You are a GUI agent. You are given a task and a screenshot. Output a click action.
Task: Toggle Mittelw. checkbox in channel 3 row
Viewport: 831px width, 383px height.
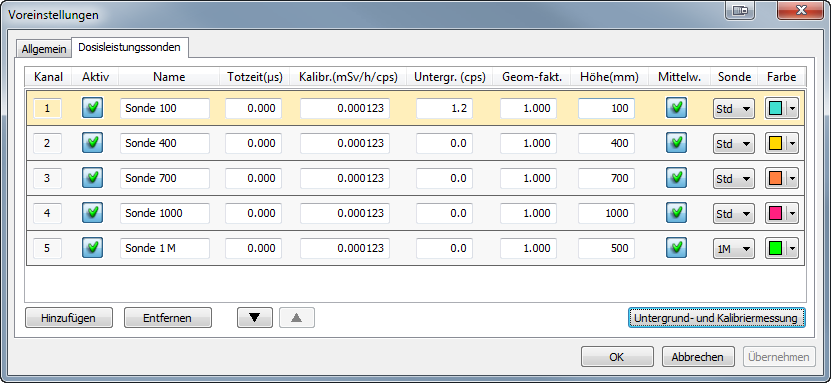[x=676, y=178]
